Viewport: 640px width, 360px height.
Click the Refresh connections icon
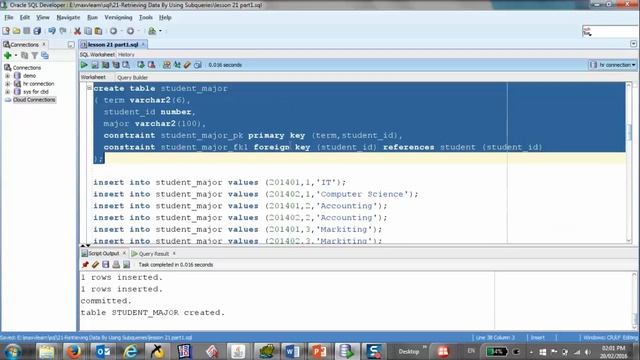[24, 56]
